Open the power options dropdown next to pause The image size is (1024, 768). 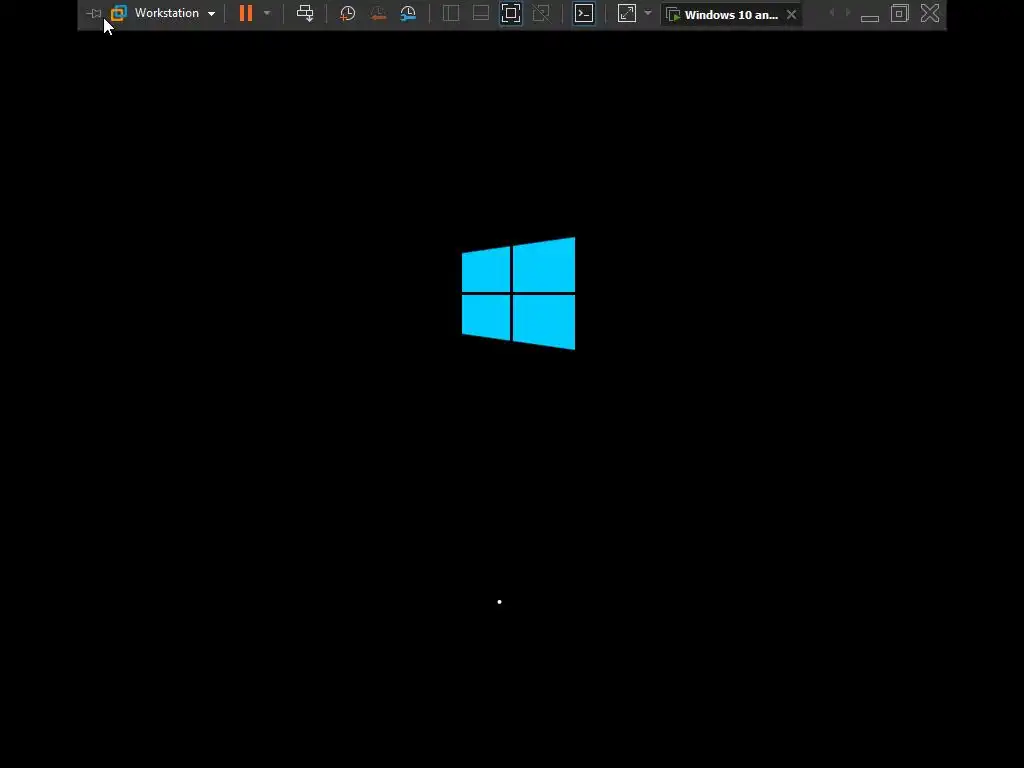click(x=266, y=13)
